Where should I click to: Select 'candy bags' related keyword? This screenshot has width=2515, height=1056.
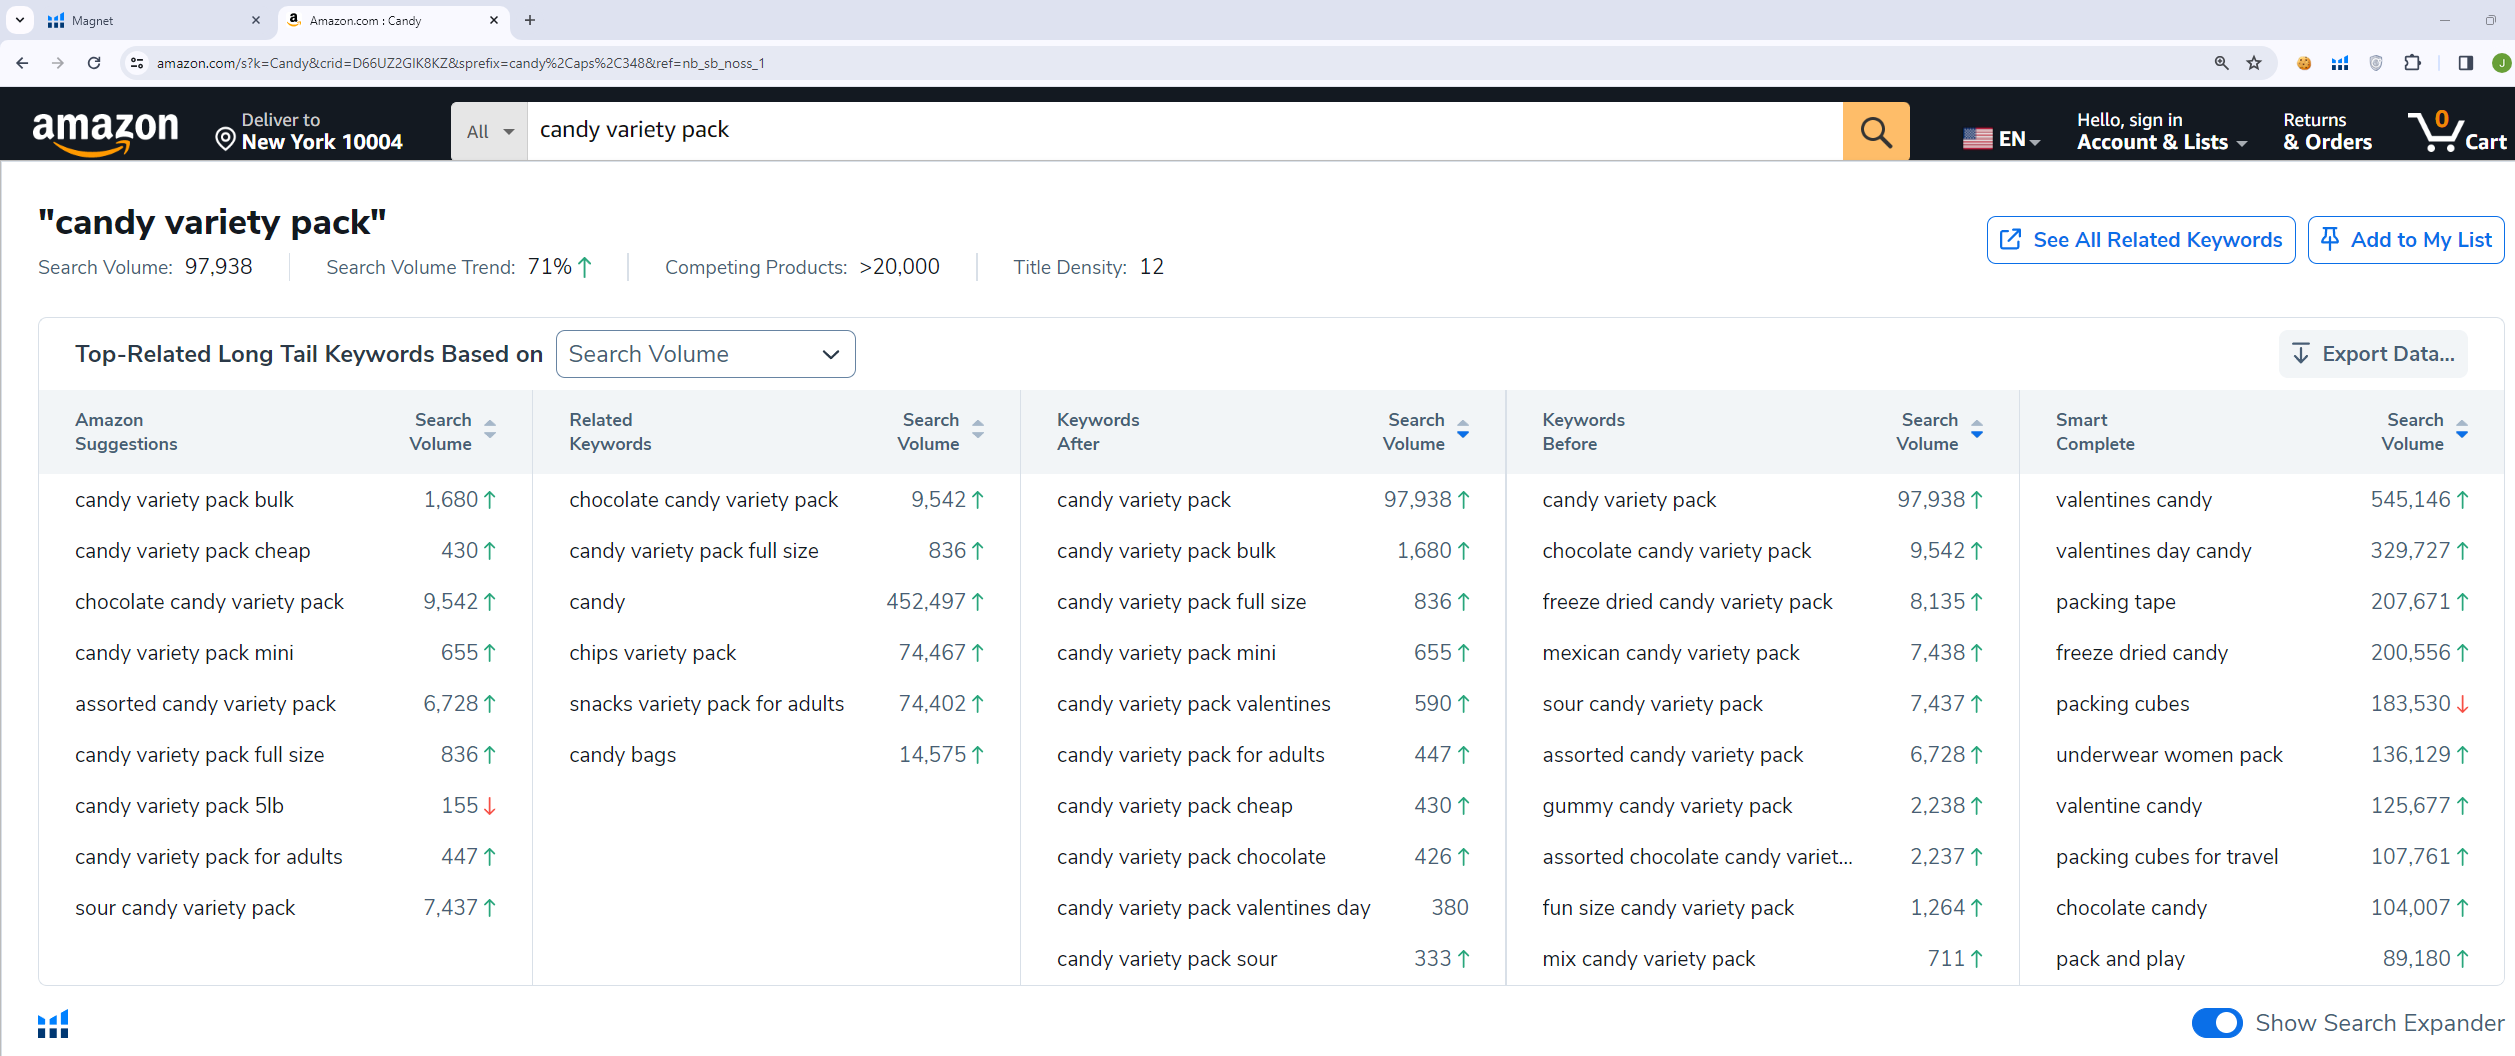622,754
